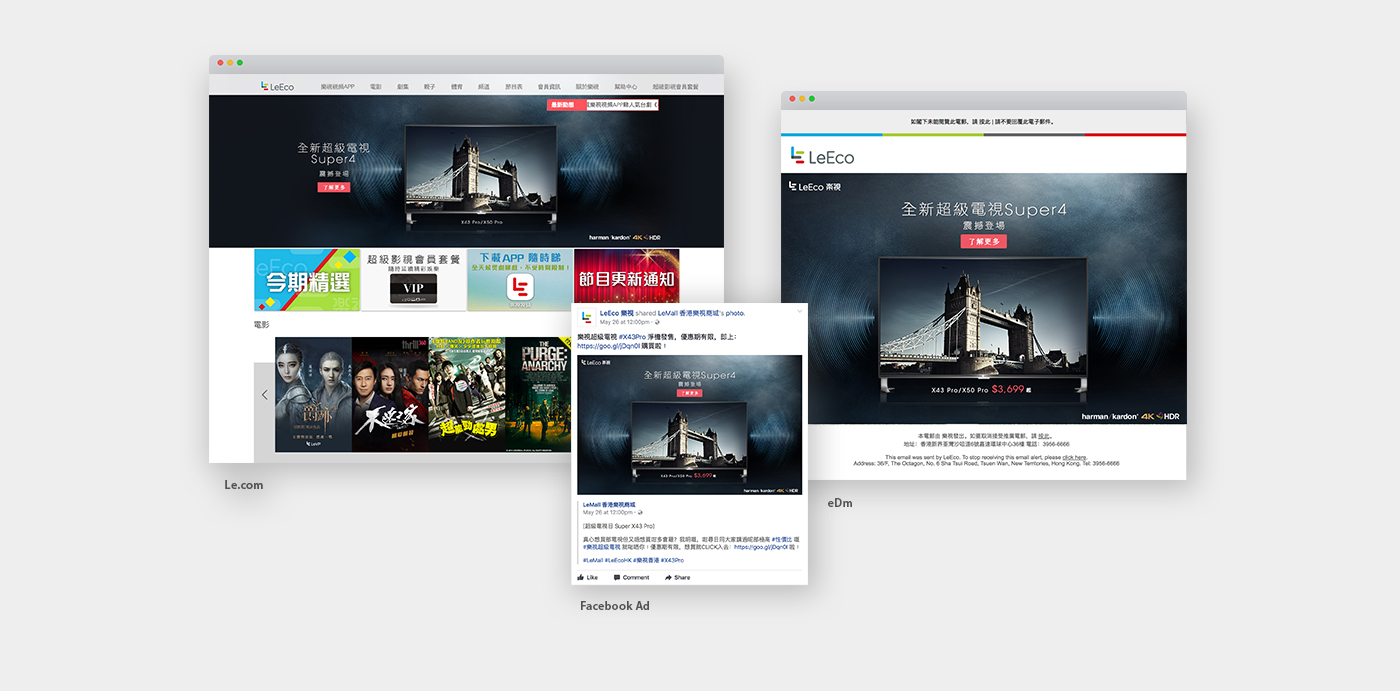Open the LeEco 樂視 page name in the Facebook post
This screenshot has height=691, width=1400.
coord(616,313)
